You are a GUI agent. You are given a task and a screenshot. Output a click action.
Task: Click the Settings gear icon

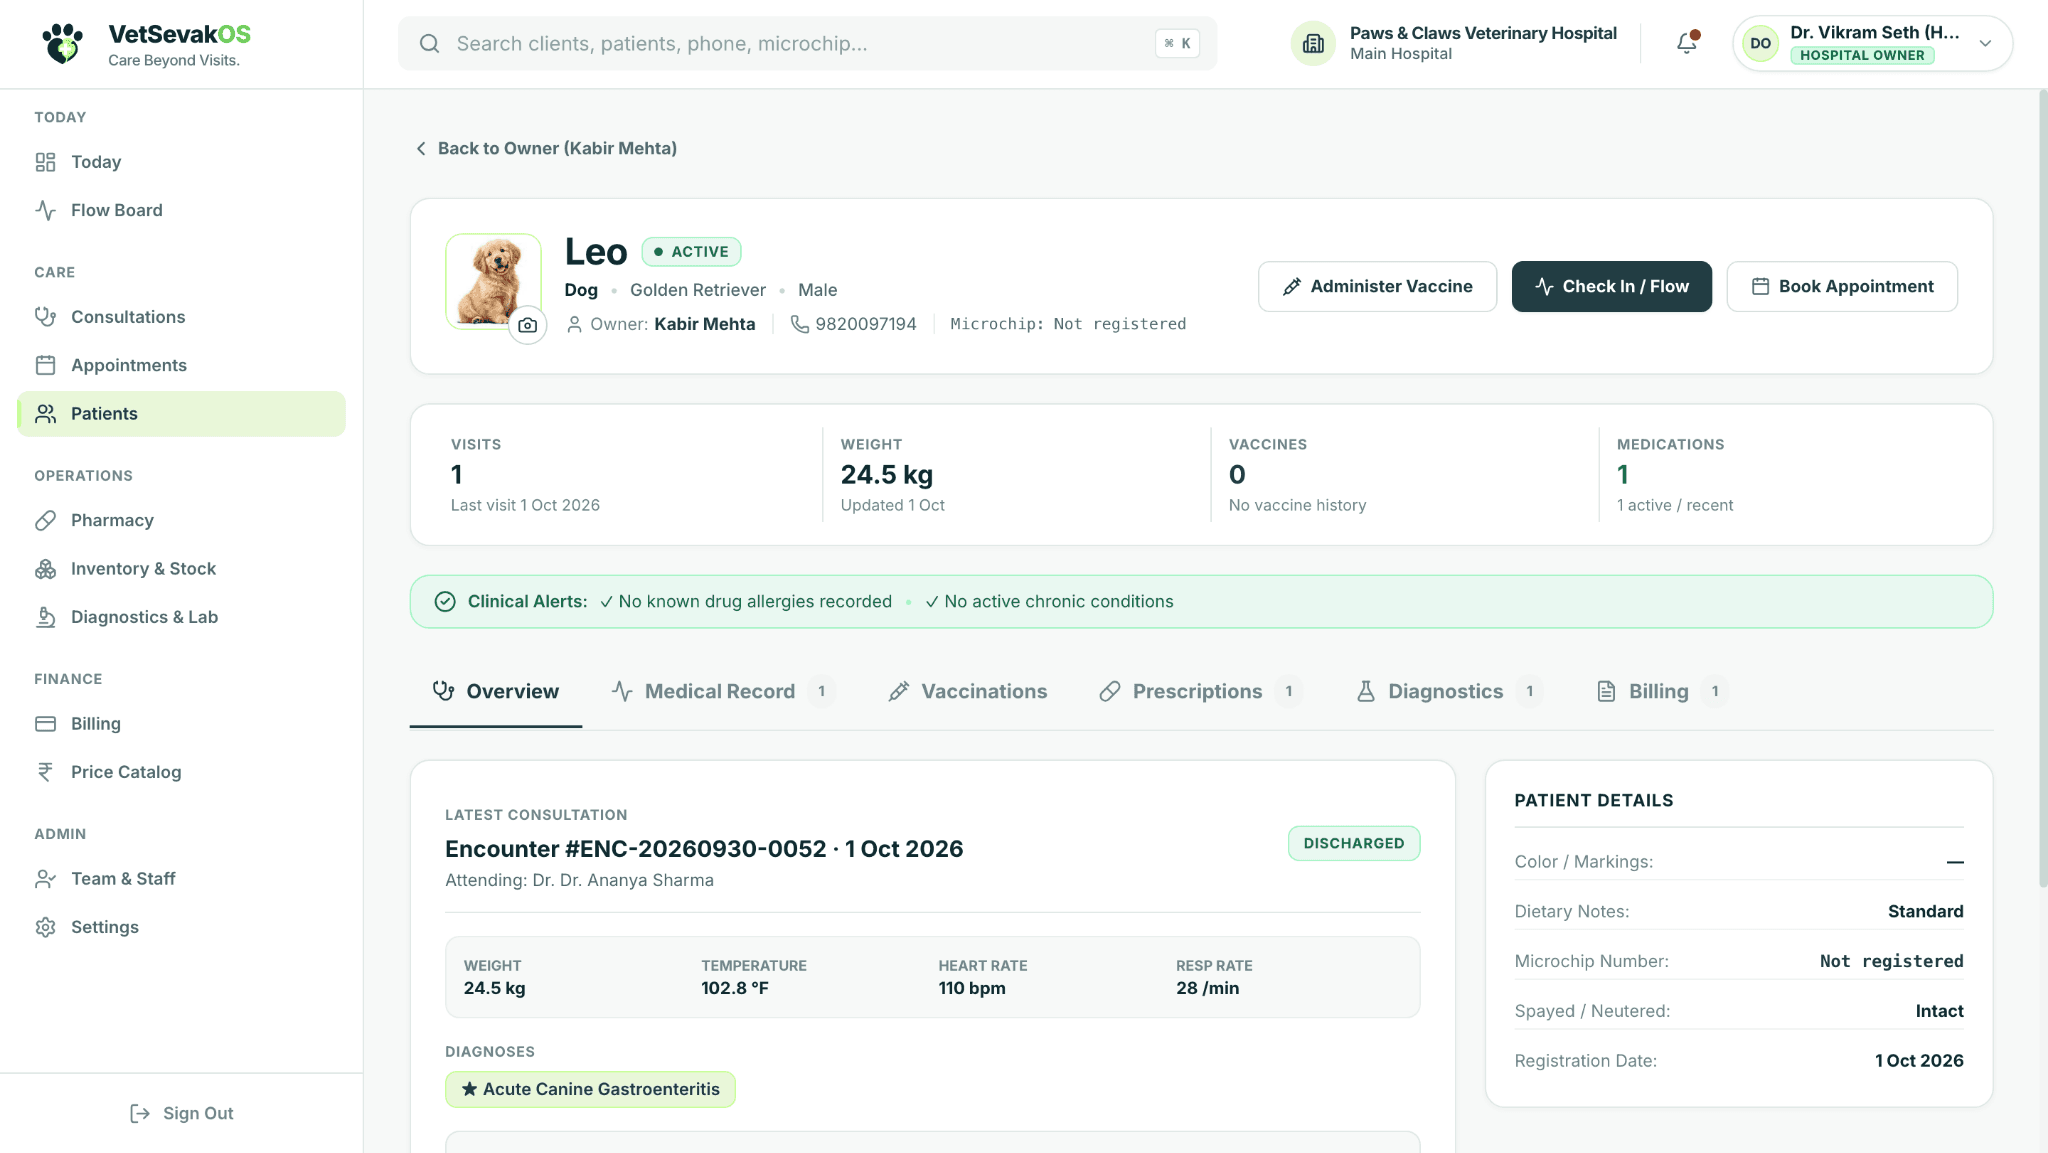[x=45, y=927]
